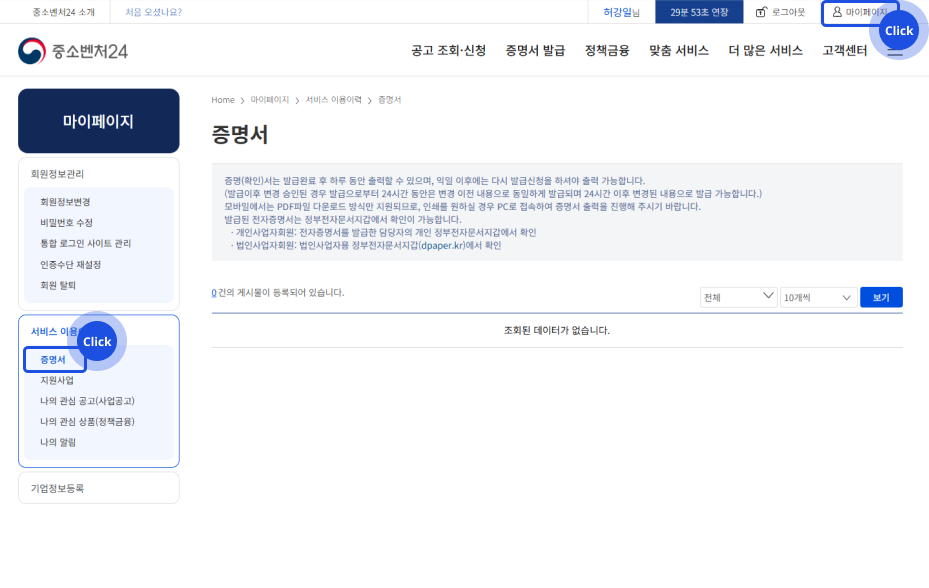Viewport: 929px width, 588px height.
Task: Open the 10개씩 page-size dropdown
Action: point(817,297)
